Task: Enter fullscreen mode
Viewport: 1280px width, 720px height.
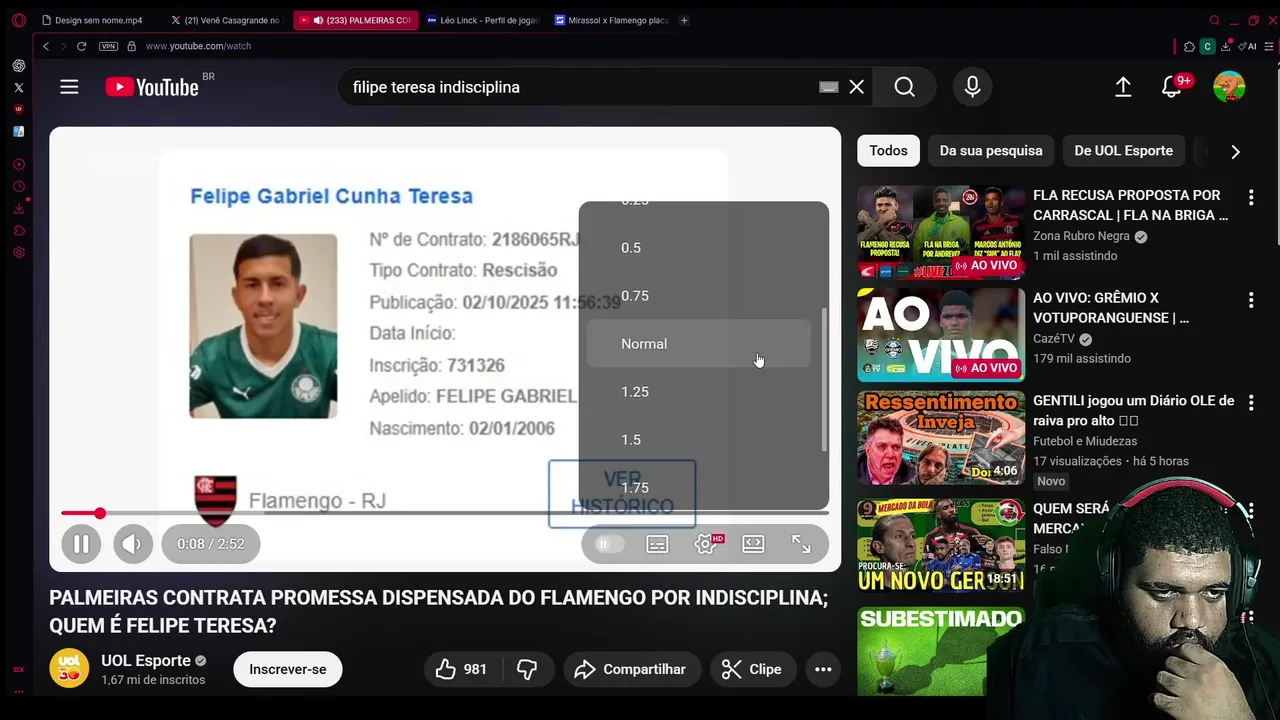Action: [x=801, y=544]
